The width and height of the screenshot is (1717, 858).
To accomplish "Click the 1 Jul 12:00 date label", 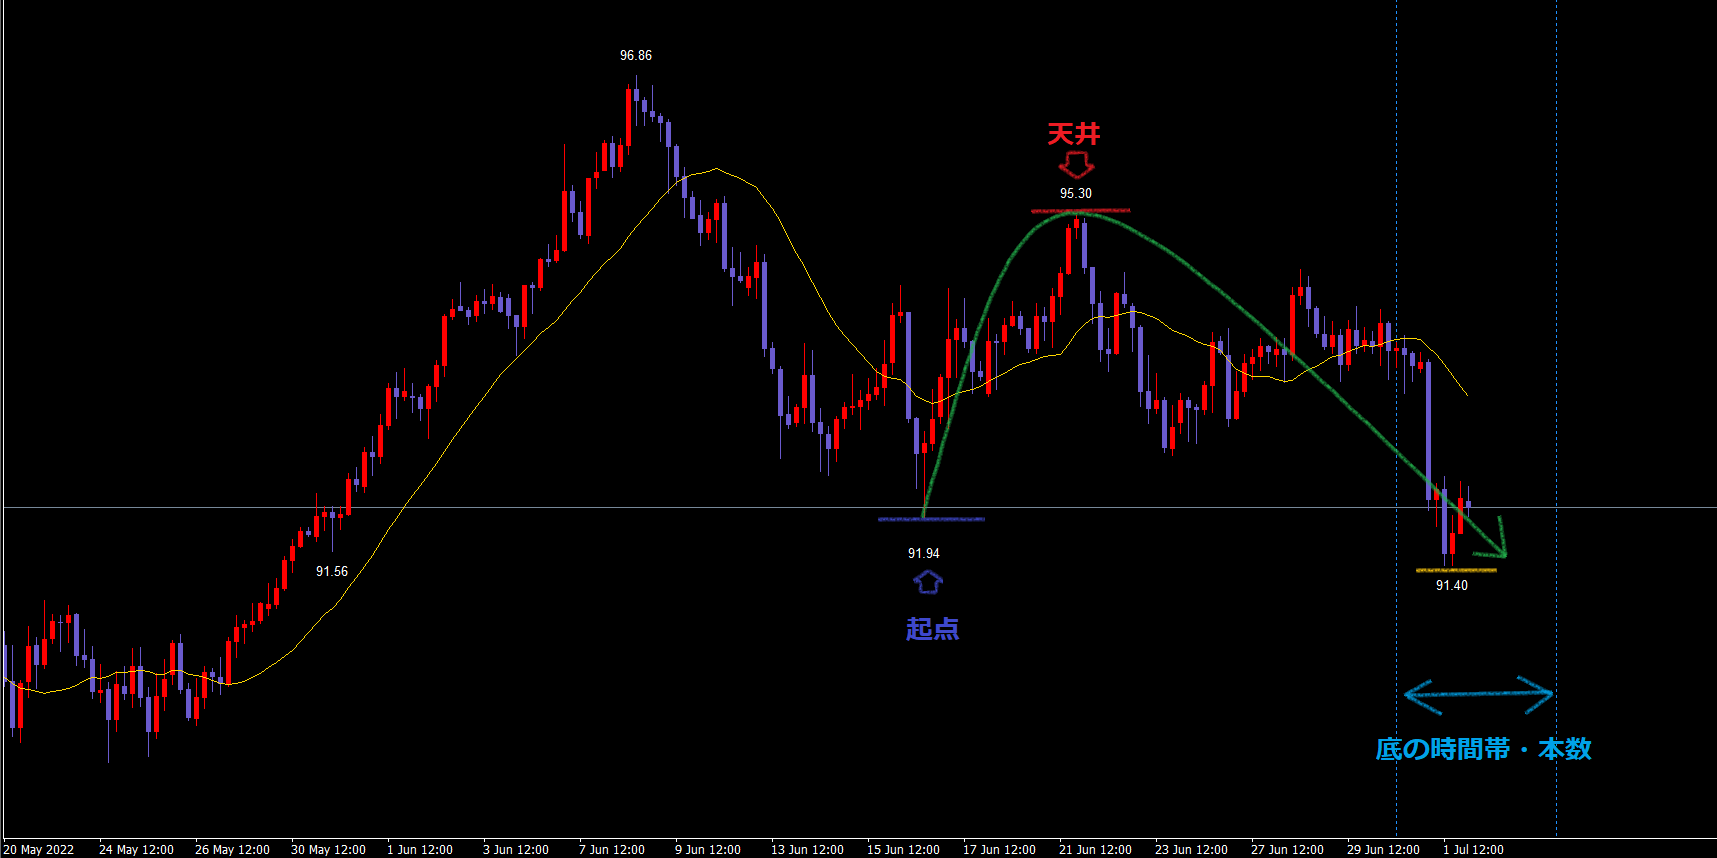I will [1472, 850].
